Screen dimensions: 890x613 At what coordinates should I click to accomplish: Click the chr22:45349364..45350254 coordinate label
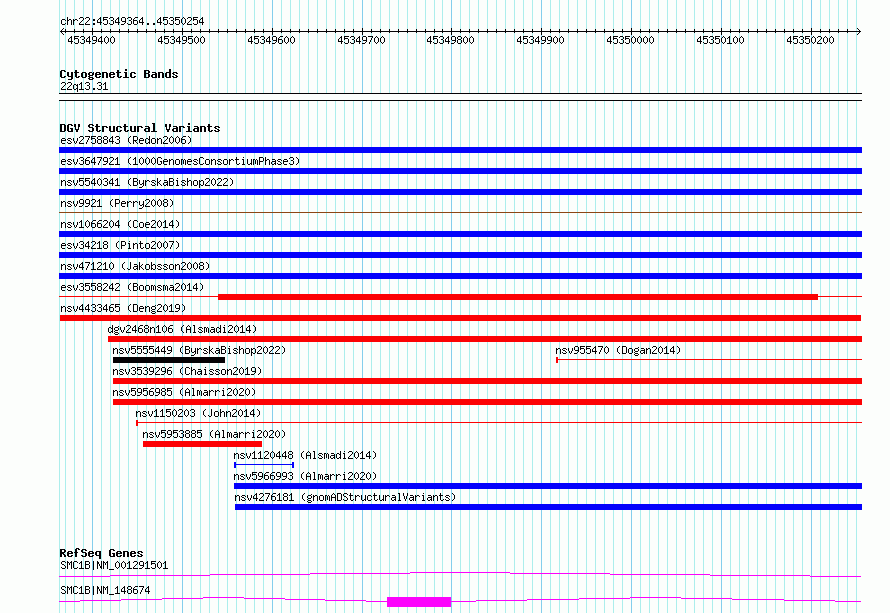[132, 21]
